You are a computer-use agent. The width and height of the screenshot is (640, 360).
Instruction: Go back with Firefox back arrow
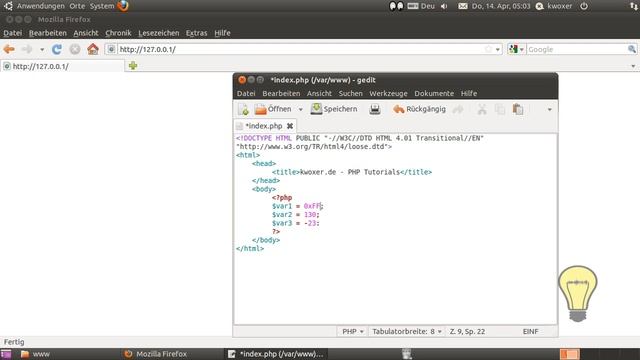click(9, 49)
